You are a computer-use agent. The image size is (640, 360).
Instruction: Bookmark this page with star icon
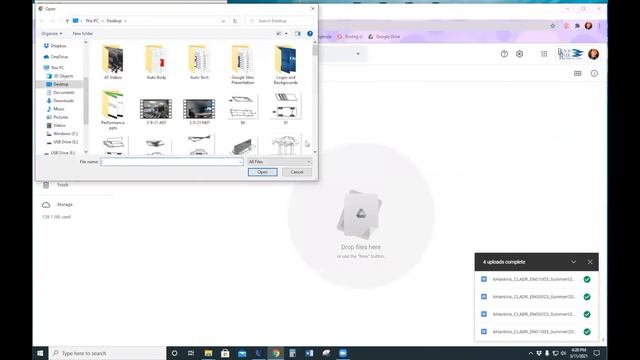tap(553, 26)
